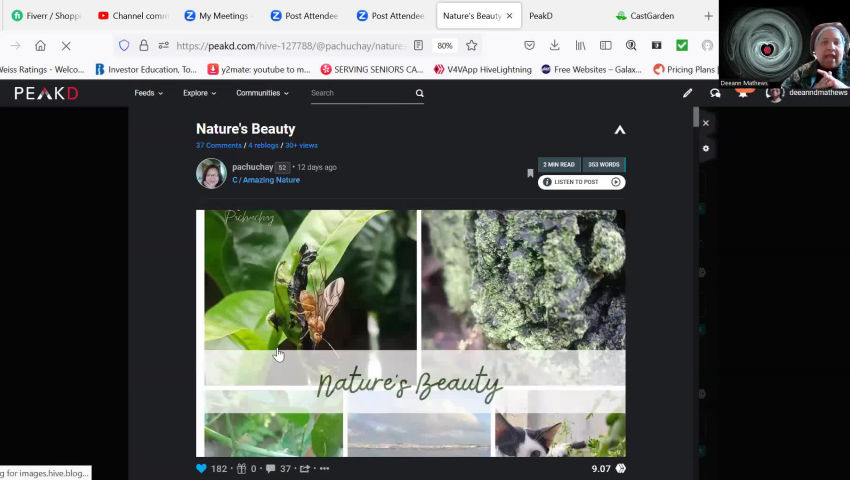The image size is (850, 480).
Task: Toggle reader view icon
Action: click(x=418, y=46)
